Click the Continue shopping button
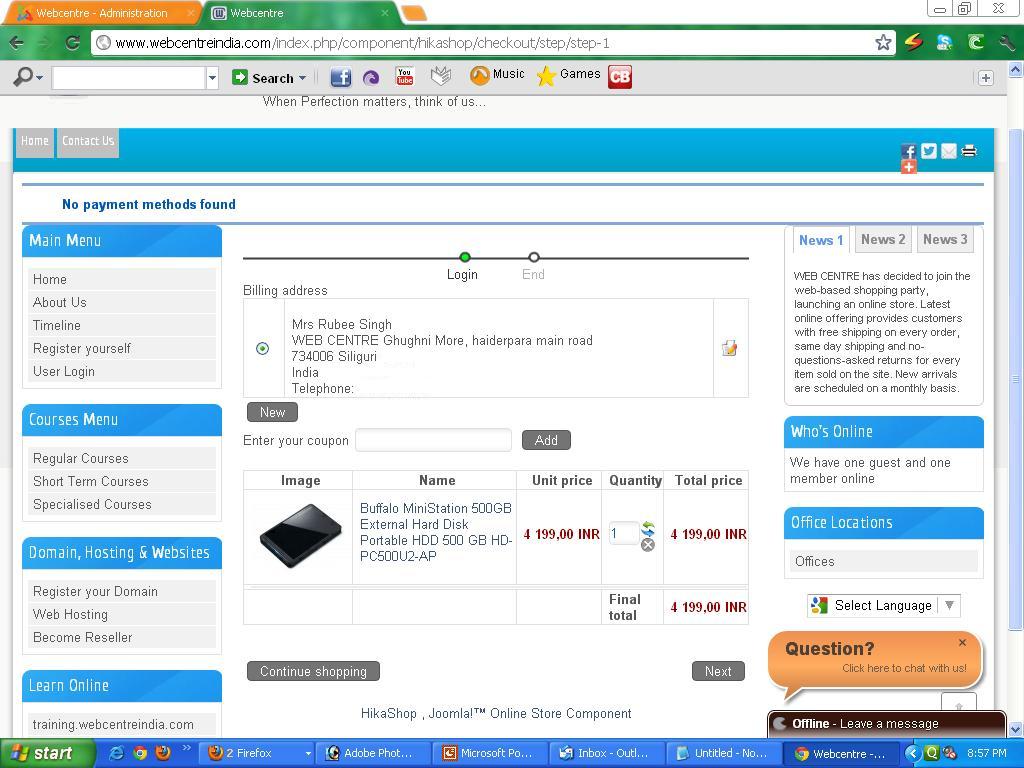This screenshot has height=768, width=1024. 313,671
